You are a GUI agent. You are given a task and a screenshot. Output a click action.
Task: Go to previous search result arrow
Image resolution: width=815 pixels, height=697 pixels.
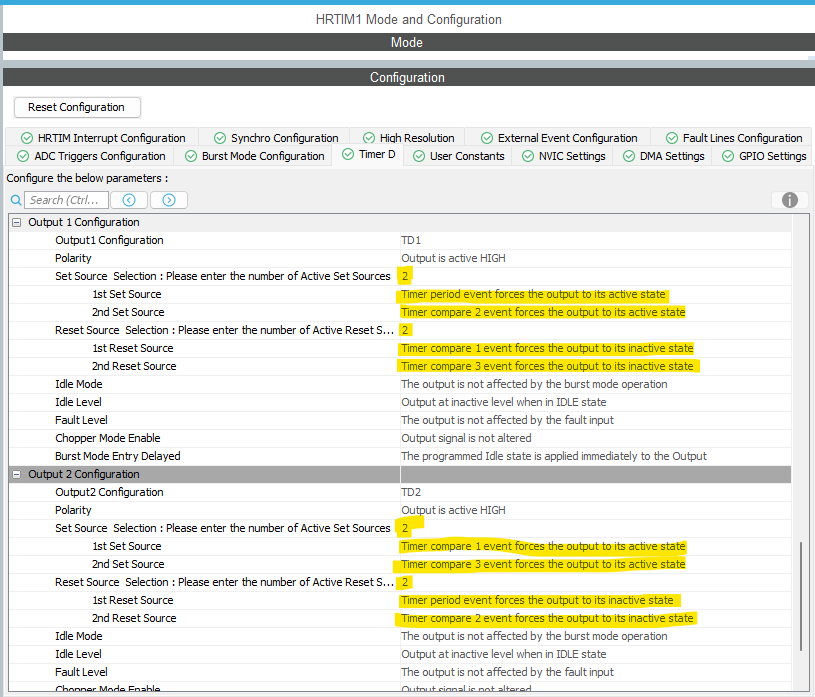[x=129, y=200]
